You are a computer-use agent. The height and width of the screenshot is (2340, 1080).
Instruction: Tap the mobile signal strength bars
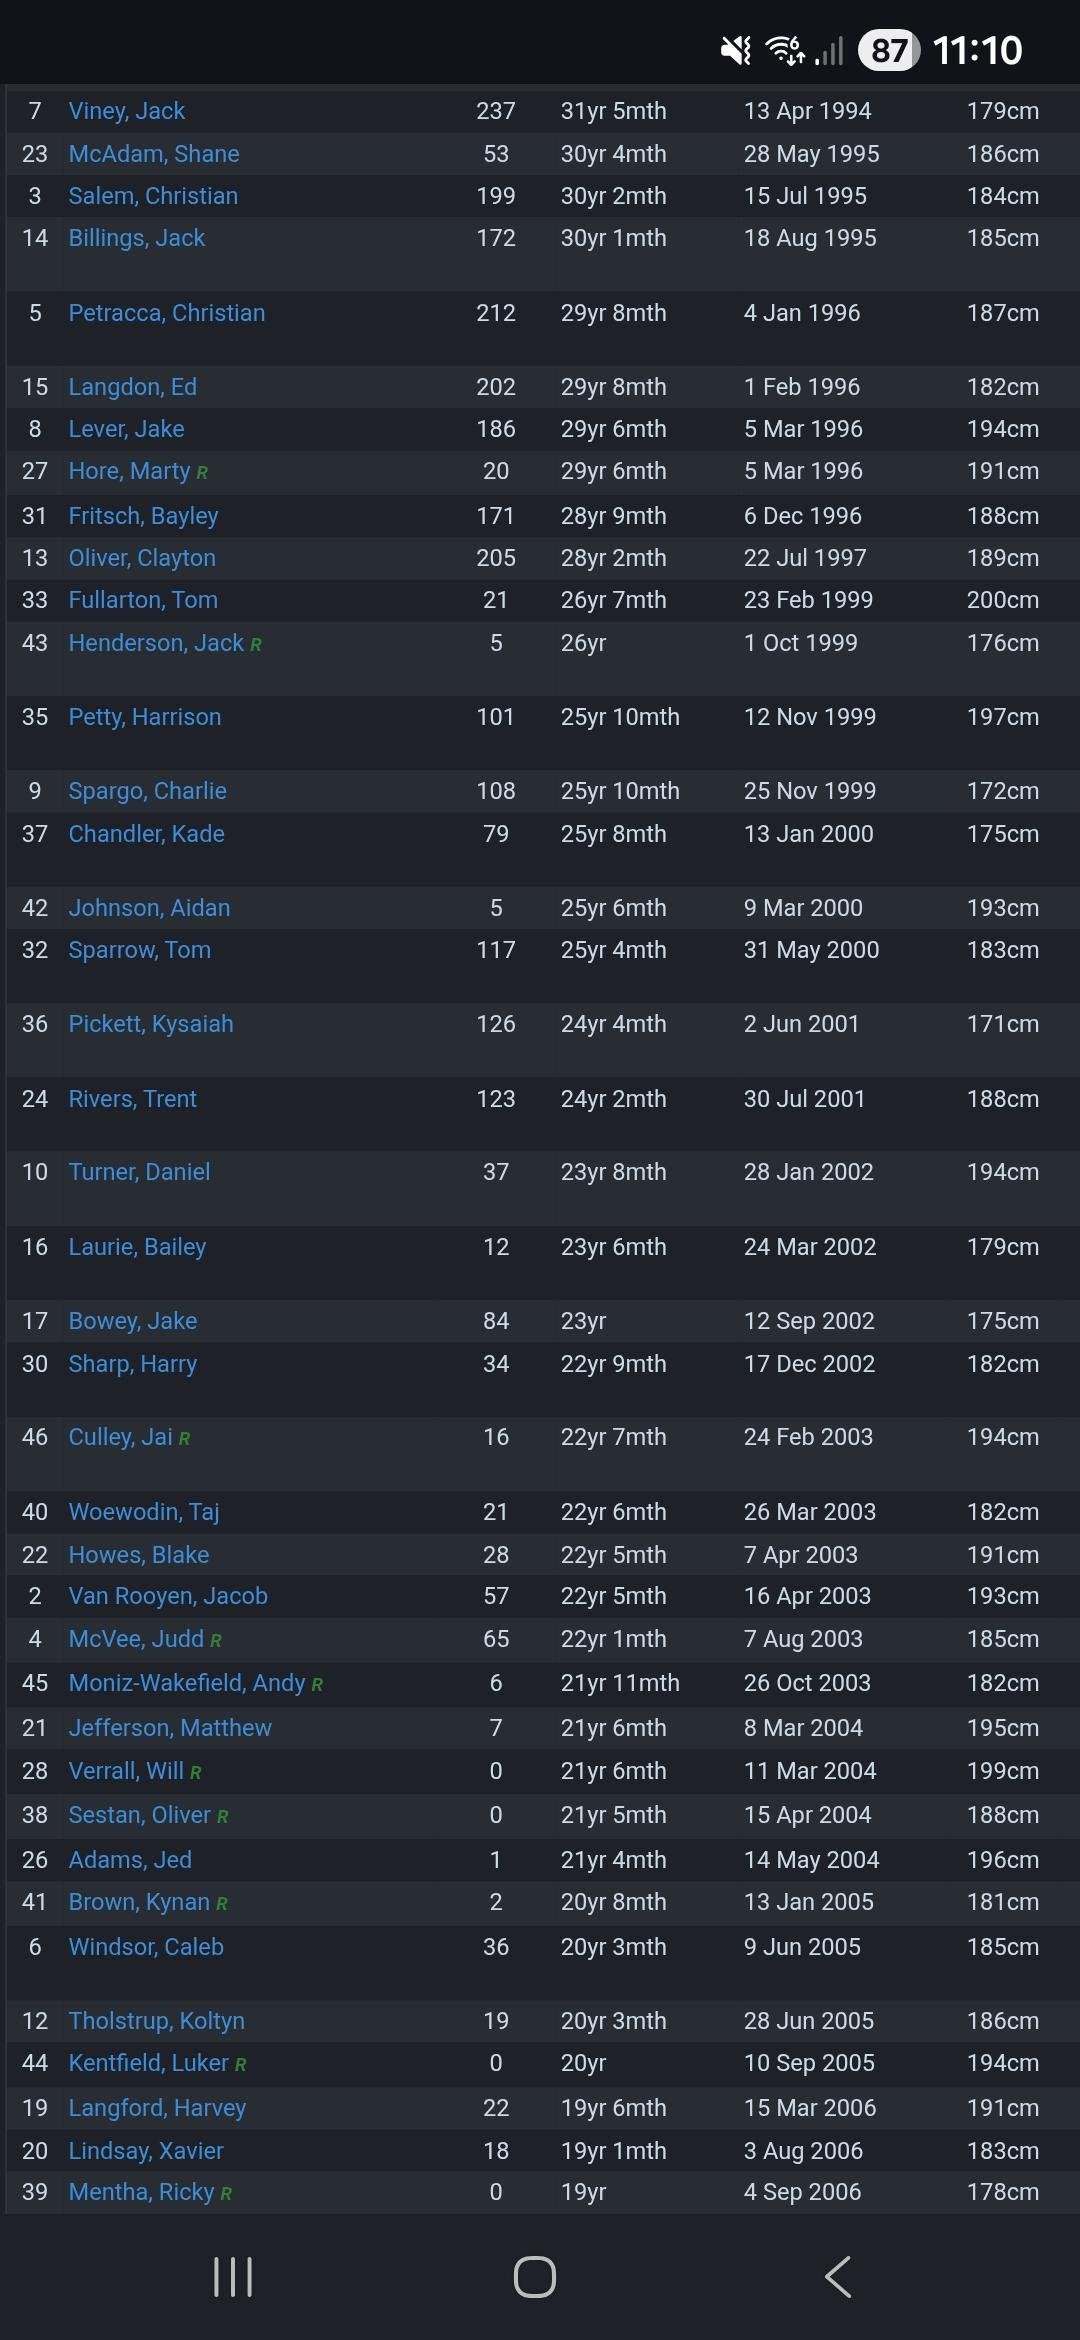coord(829,50)
